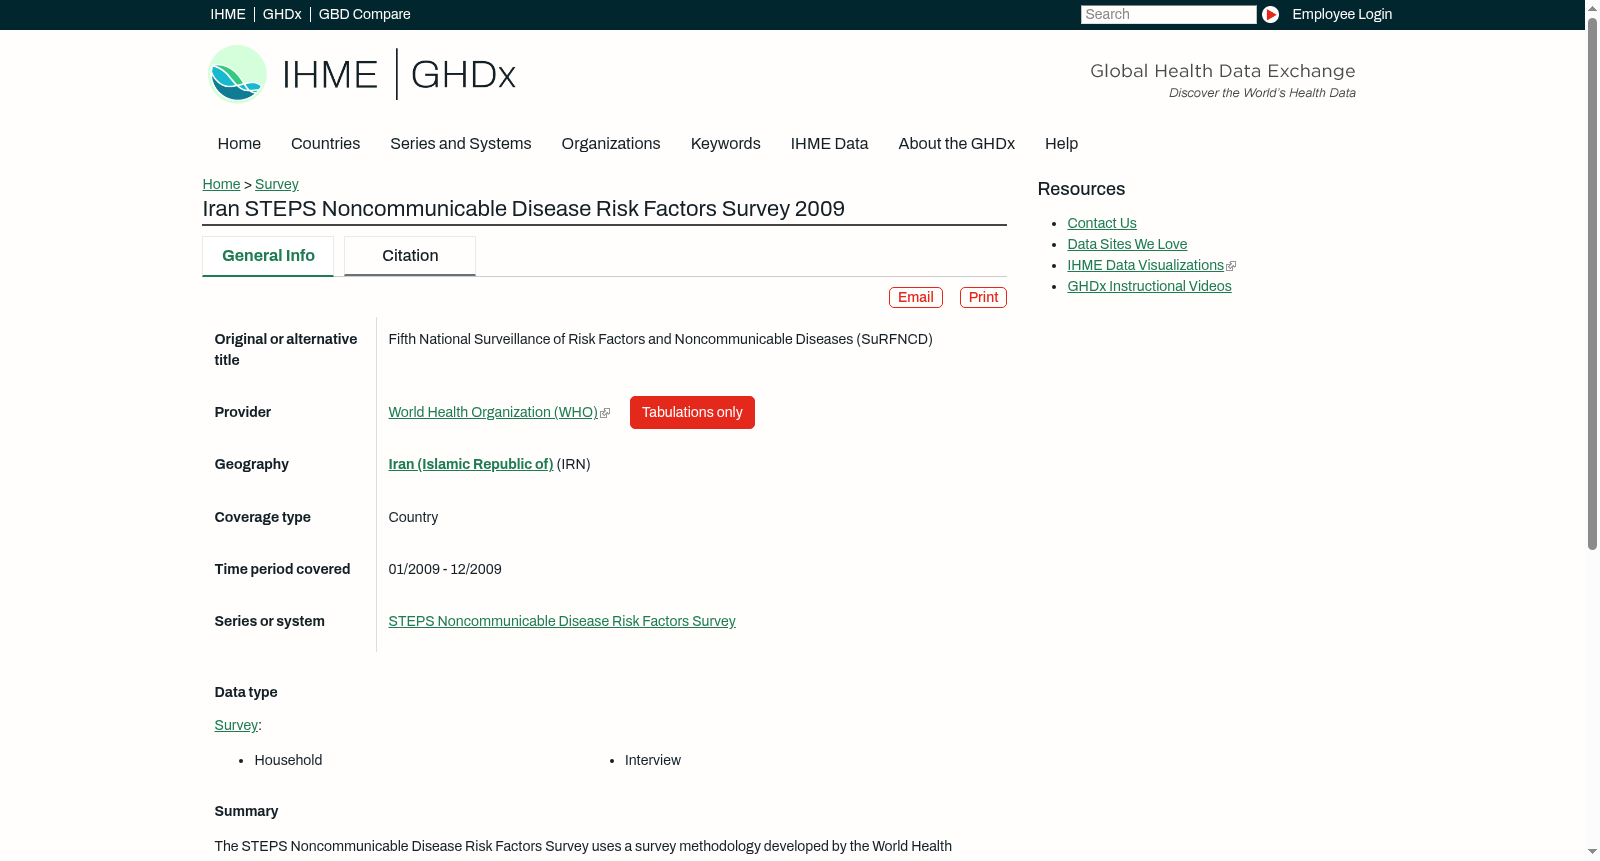Click the scrollbar up arrow
The height and width of the screenshot is (861, 1600).
pyautogui.click(x=1592, y=7)
